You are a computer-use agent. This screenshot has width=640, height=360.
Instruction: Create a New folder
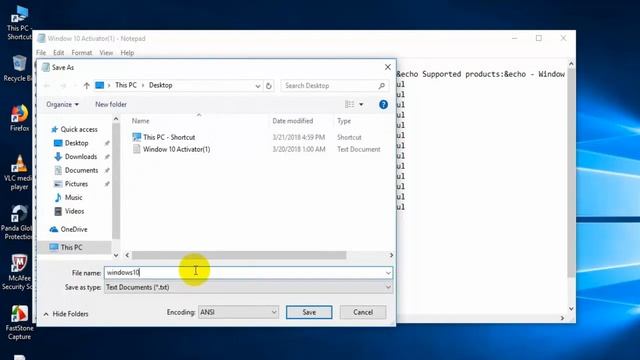pos(111,104)
